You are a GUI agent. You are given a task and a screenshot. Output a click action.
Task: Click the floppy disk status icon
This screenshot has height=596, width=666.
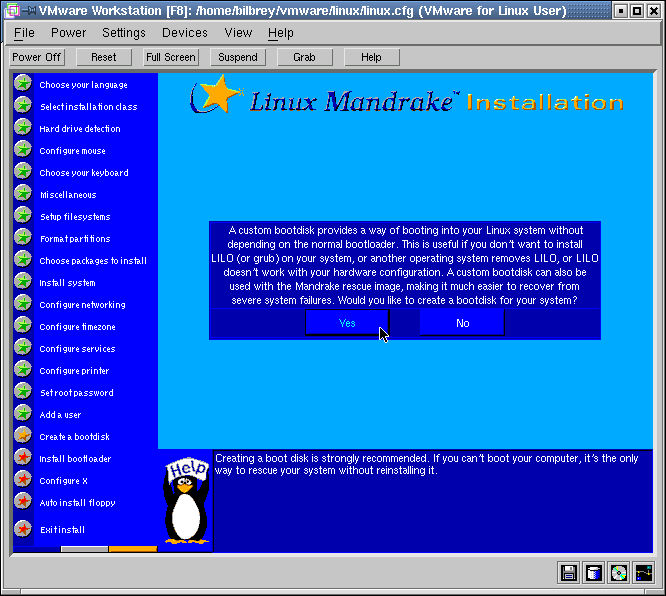click(569, 573)
